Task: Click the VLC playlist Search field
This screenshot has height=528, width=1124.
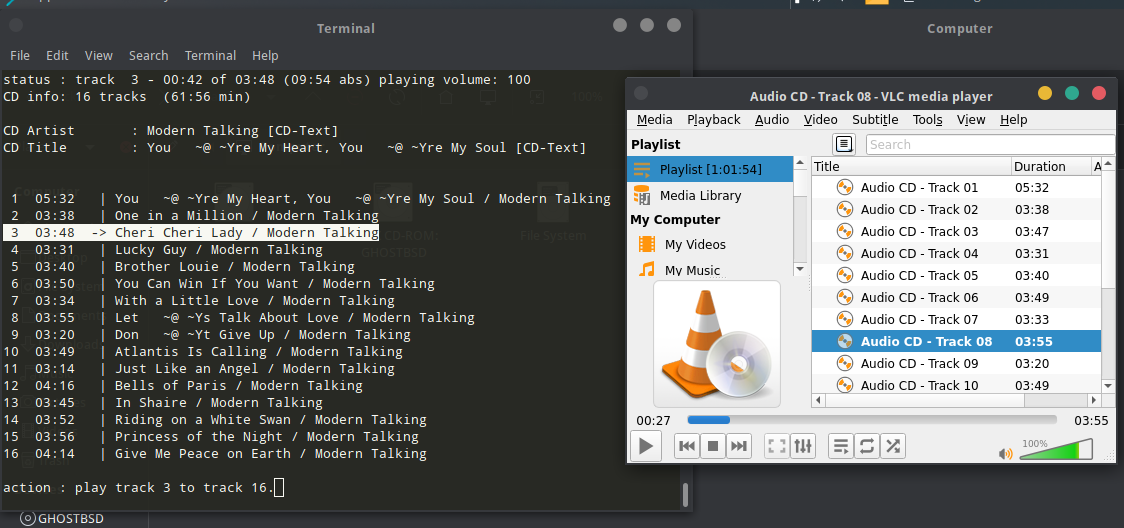Action: click(990, 144)
